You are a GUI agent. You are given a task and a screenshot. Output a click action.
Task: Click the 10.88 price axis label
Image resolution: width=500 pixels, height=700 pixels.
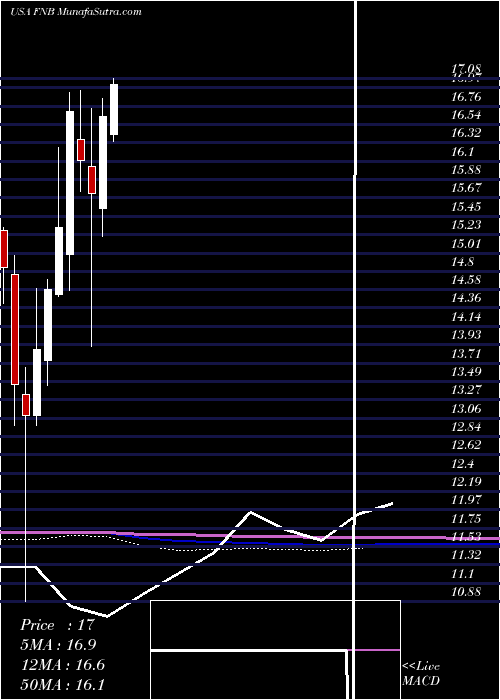point(466,592)
